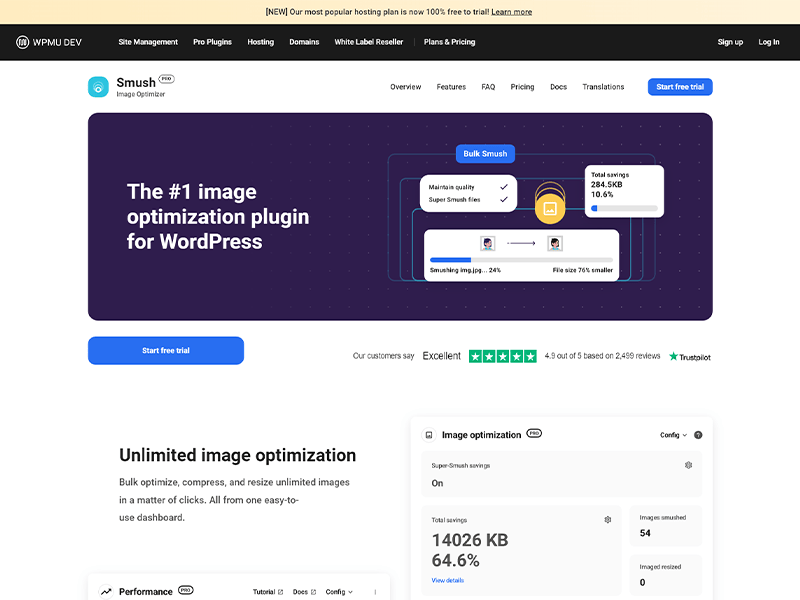
Task: Click the "File size 76% smaller" text
Action: click(x=583, y=270)
